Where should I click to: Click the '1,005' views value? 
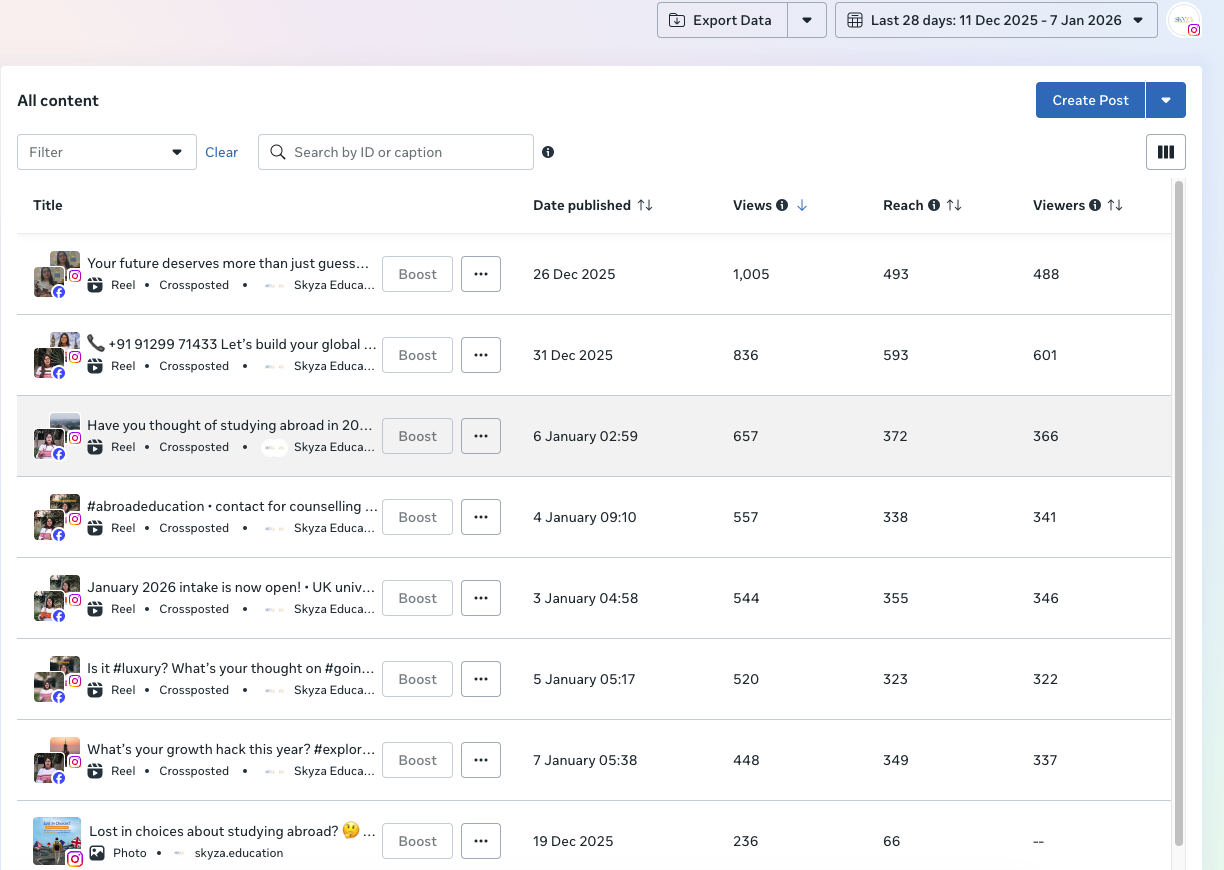pos(751,274)
